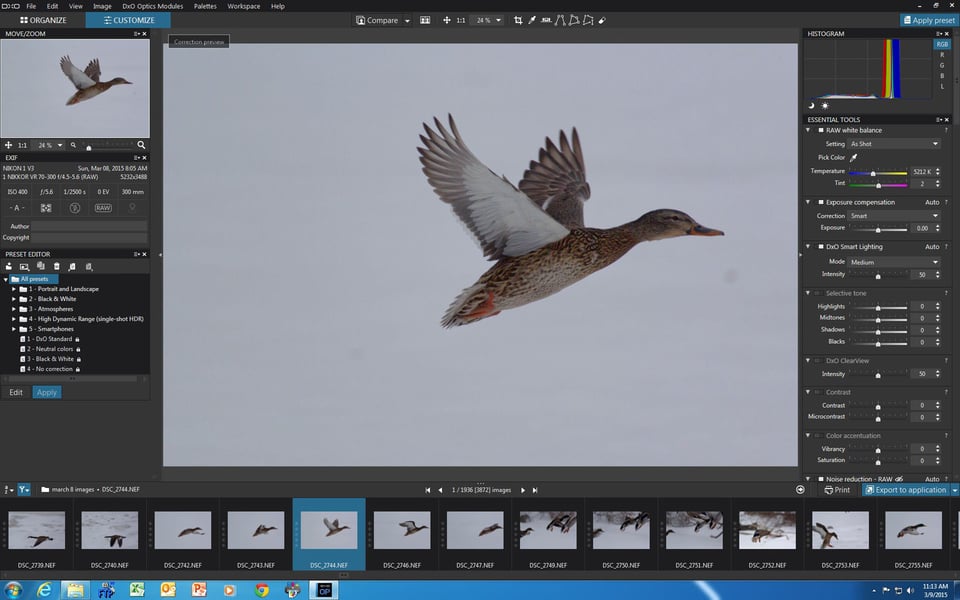The image size is (960, 600).
Task: Expand the 1 - Portrait and Landscape preset folder
Action: [14, 289]
